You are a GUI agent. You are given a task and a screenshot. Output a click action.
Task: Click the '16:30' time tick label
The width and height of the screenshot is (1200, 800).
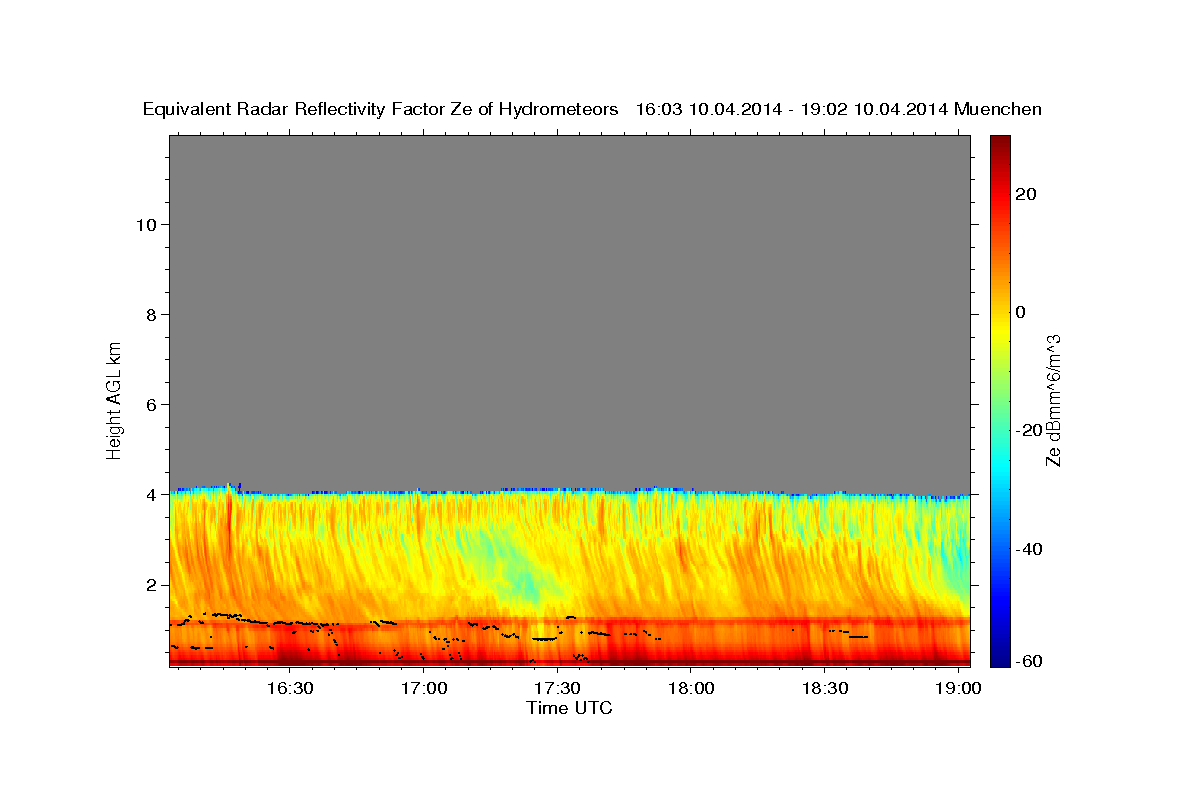point(290,688)
